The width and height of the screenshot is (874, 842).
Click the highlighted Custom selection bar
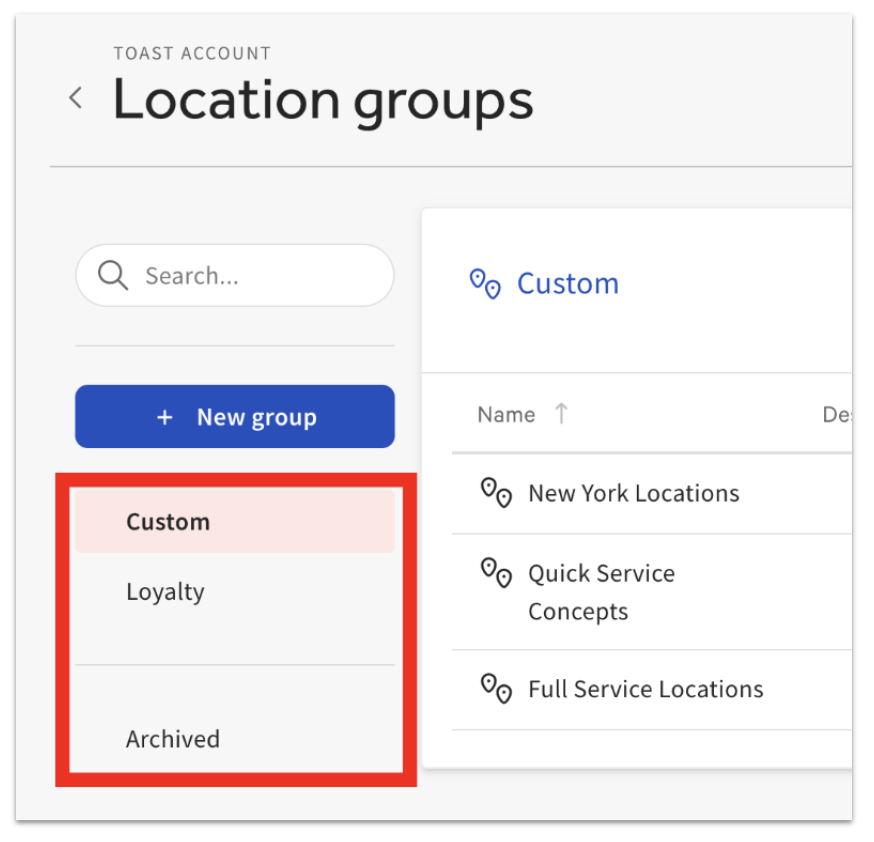pos(235,521)
